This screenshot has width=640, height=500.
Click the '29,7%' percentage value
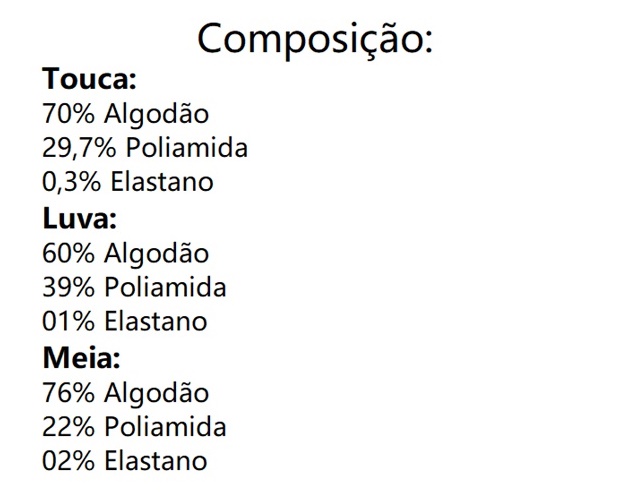pyautogui.click(x=80, y=148)
